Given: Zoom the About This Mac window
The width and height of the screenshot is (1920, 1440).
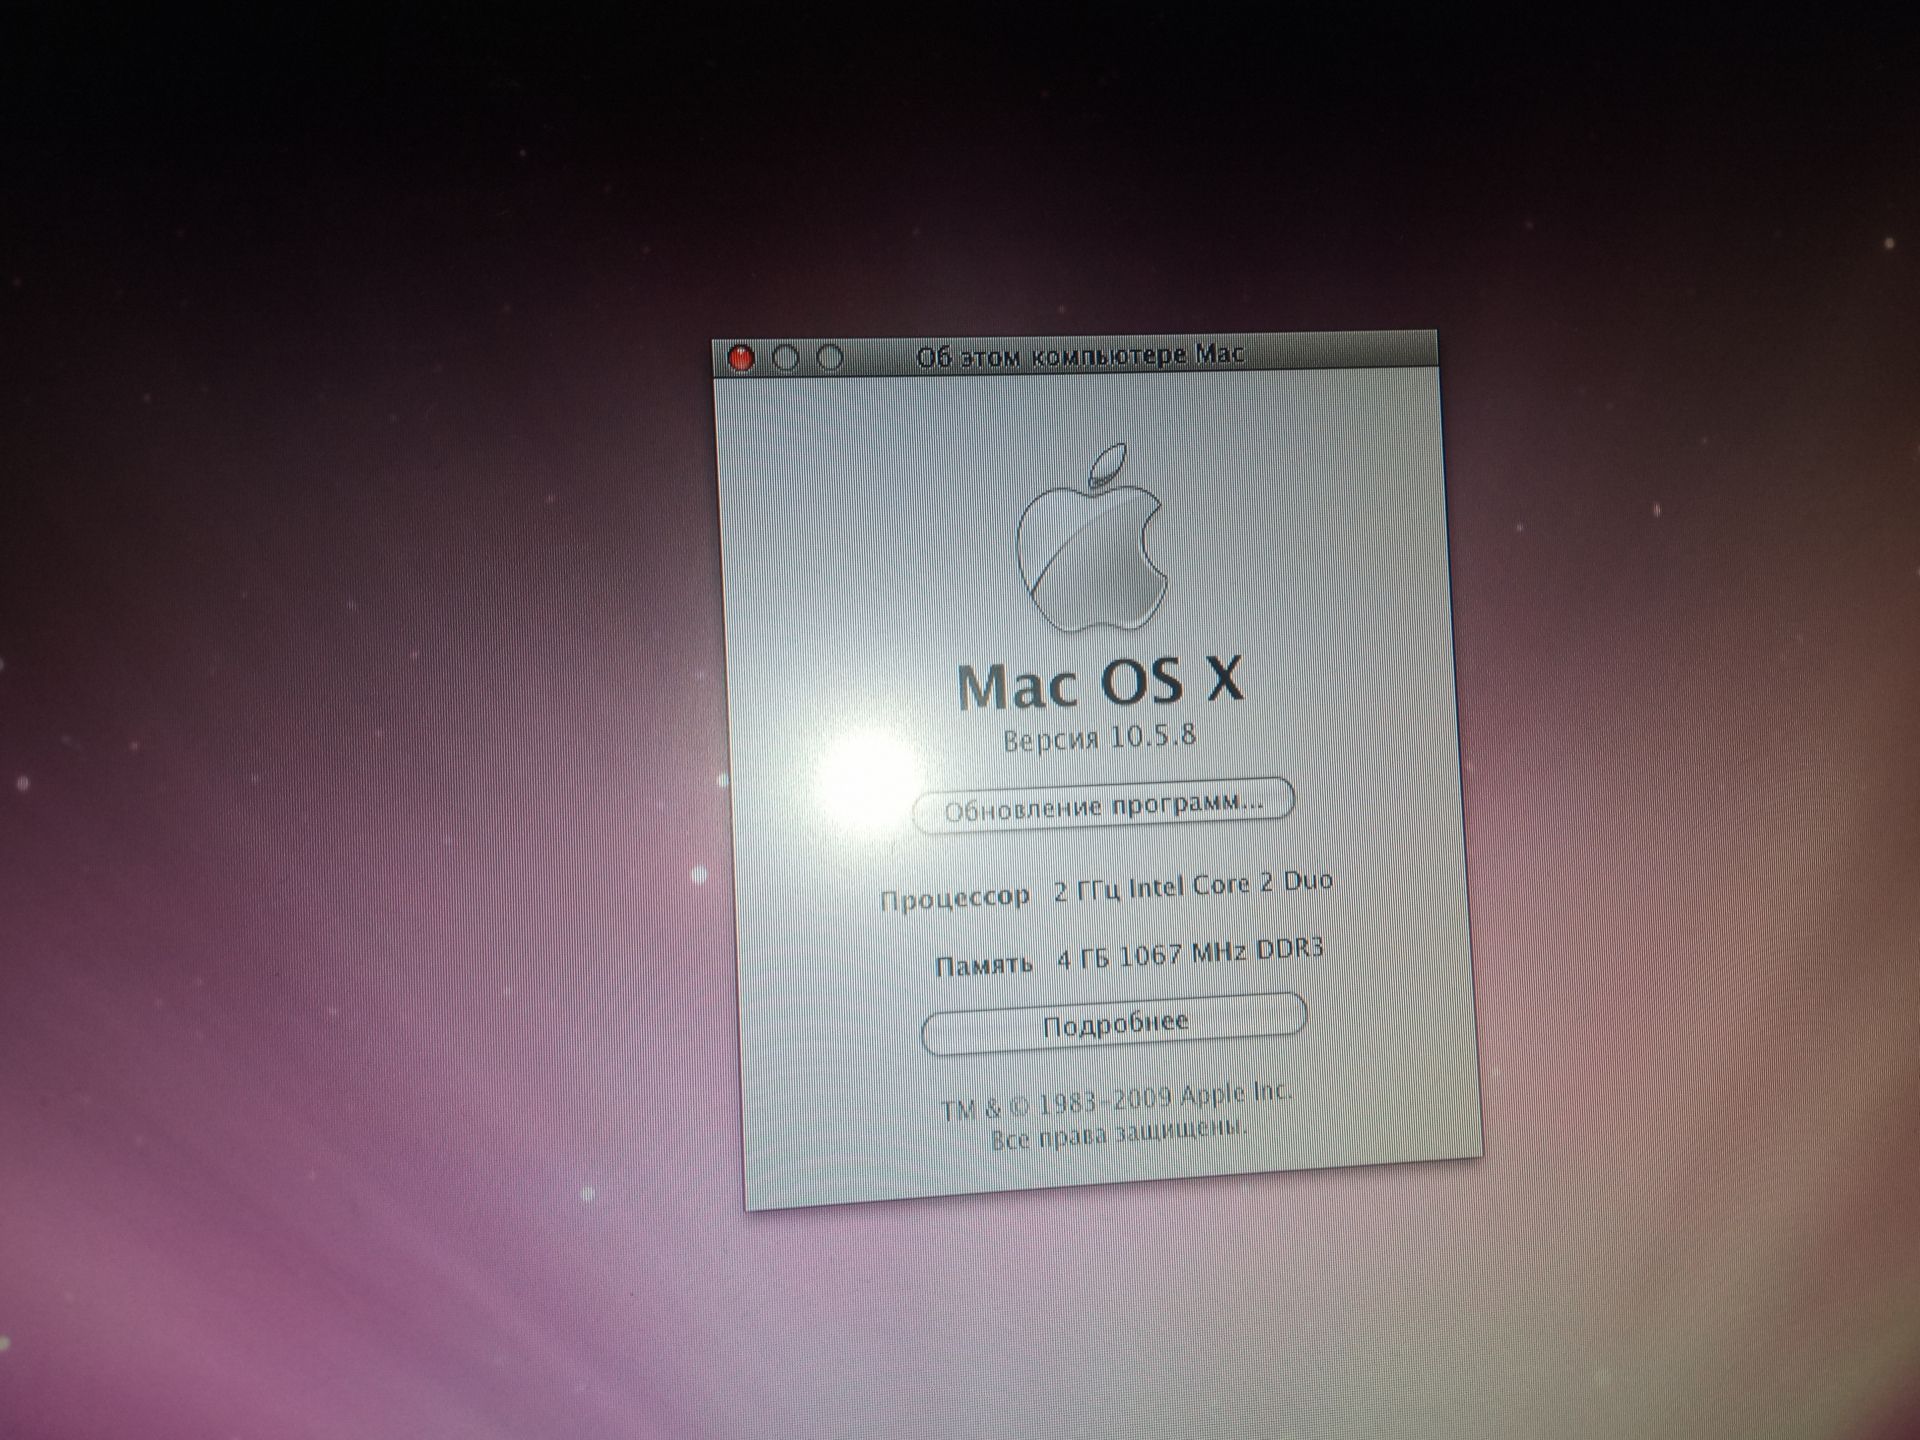Looking at the screenshot, I should [x=830, y=357].
